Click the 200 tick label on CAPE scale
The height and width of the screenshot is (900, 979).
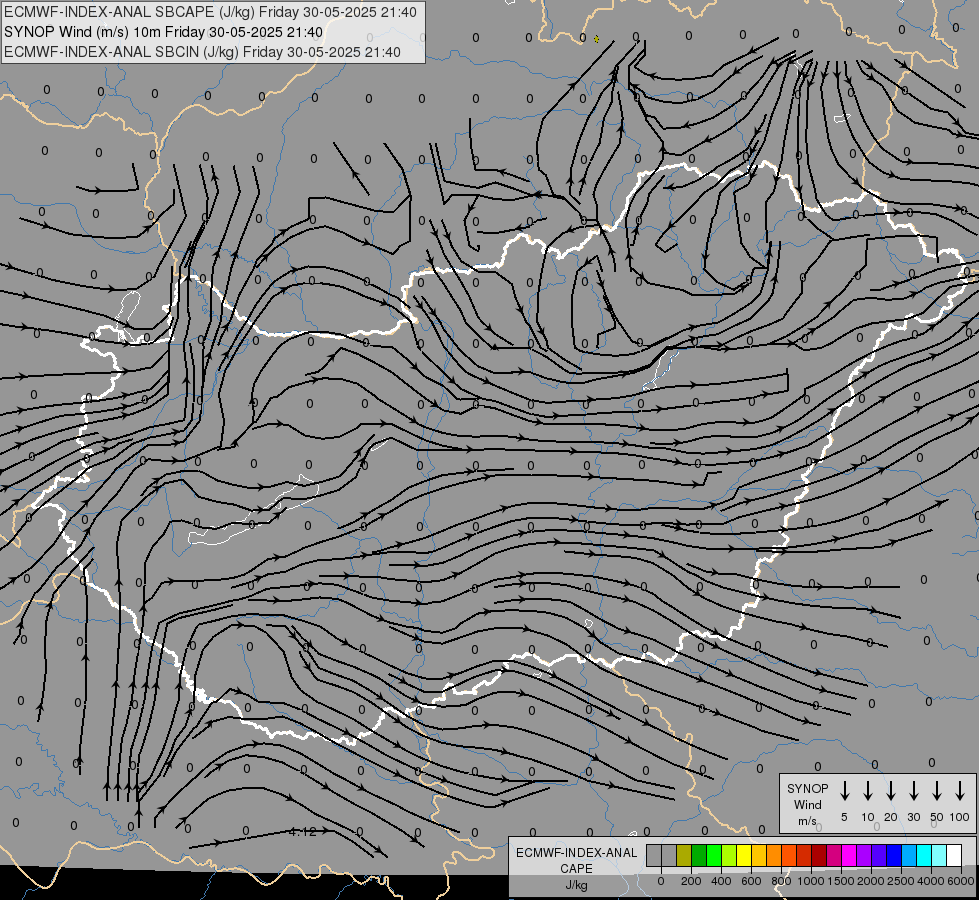coord(691,881)
